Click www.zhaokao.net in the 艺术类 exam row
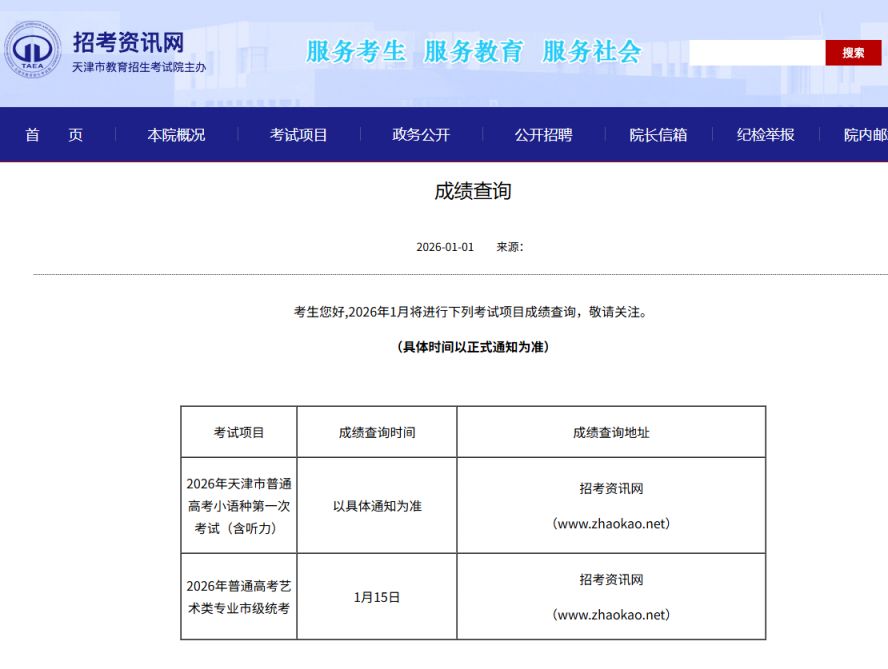 tap(611, 614)
